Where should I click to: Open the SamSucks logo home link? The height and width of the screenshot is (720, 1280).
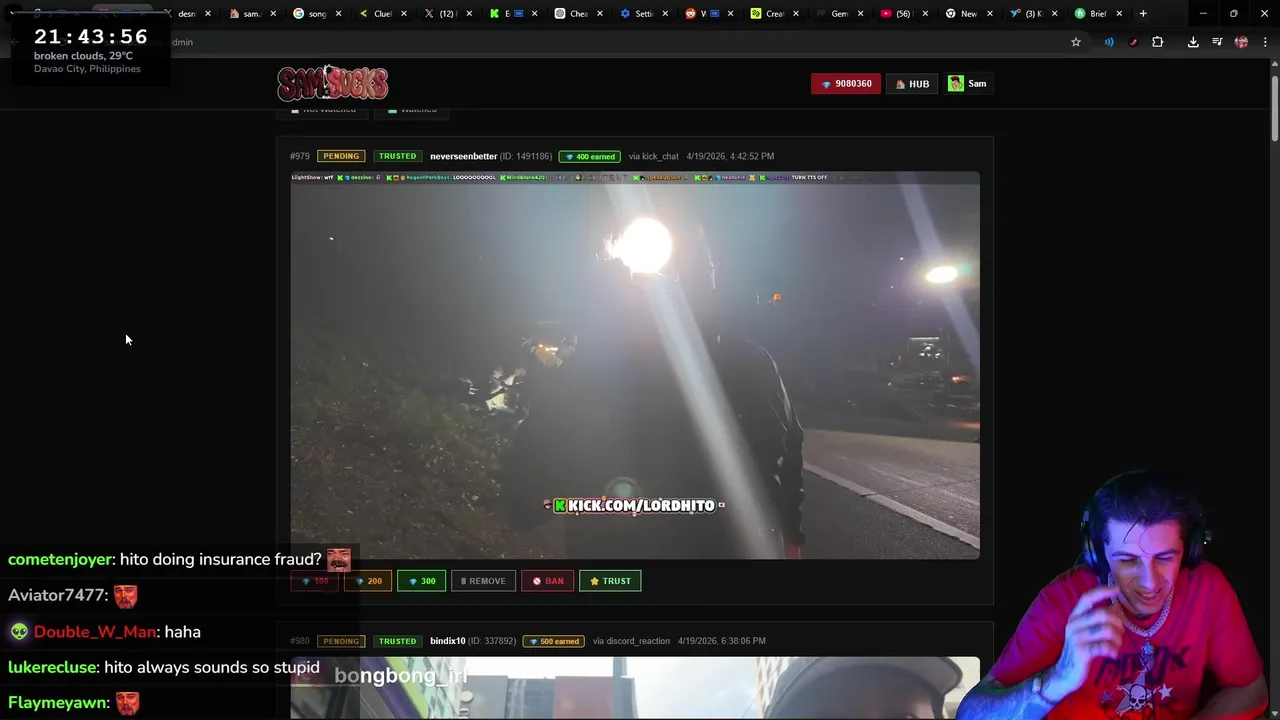[x=333, y=83]
